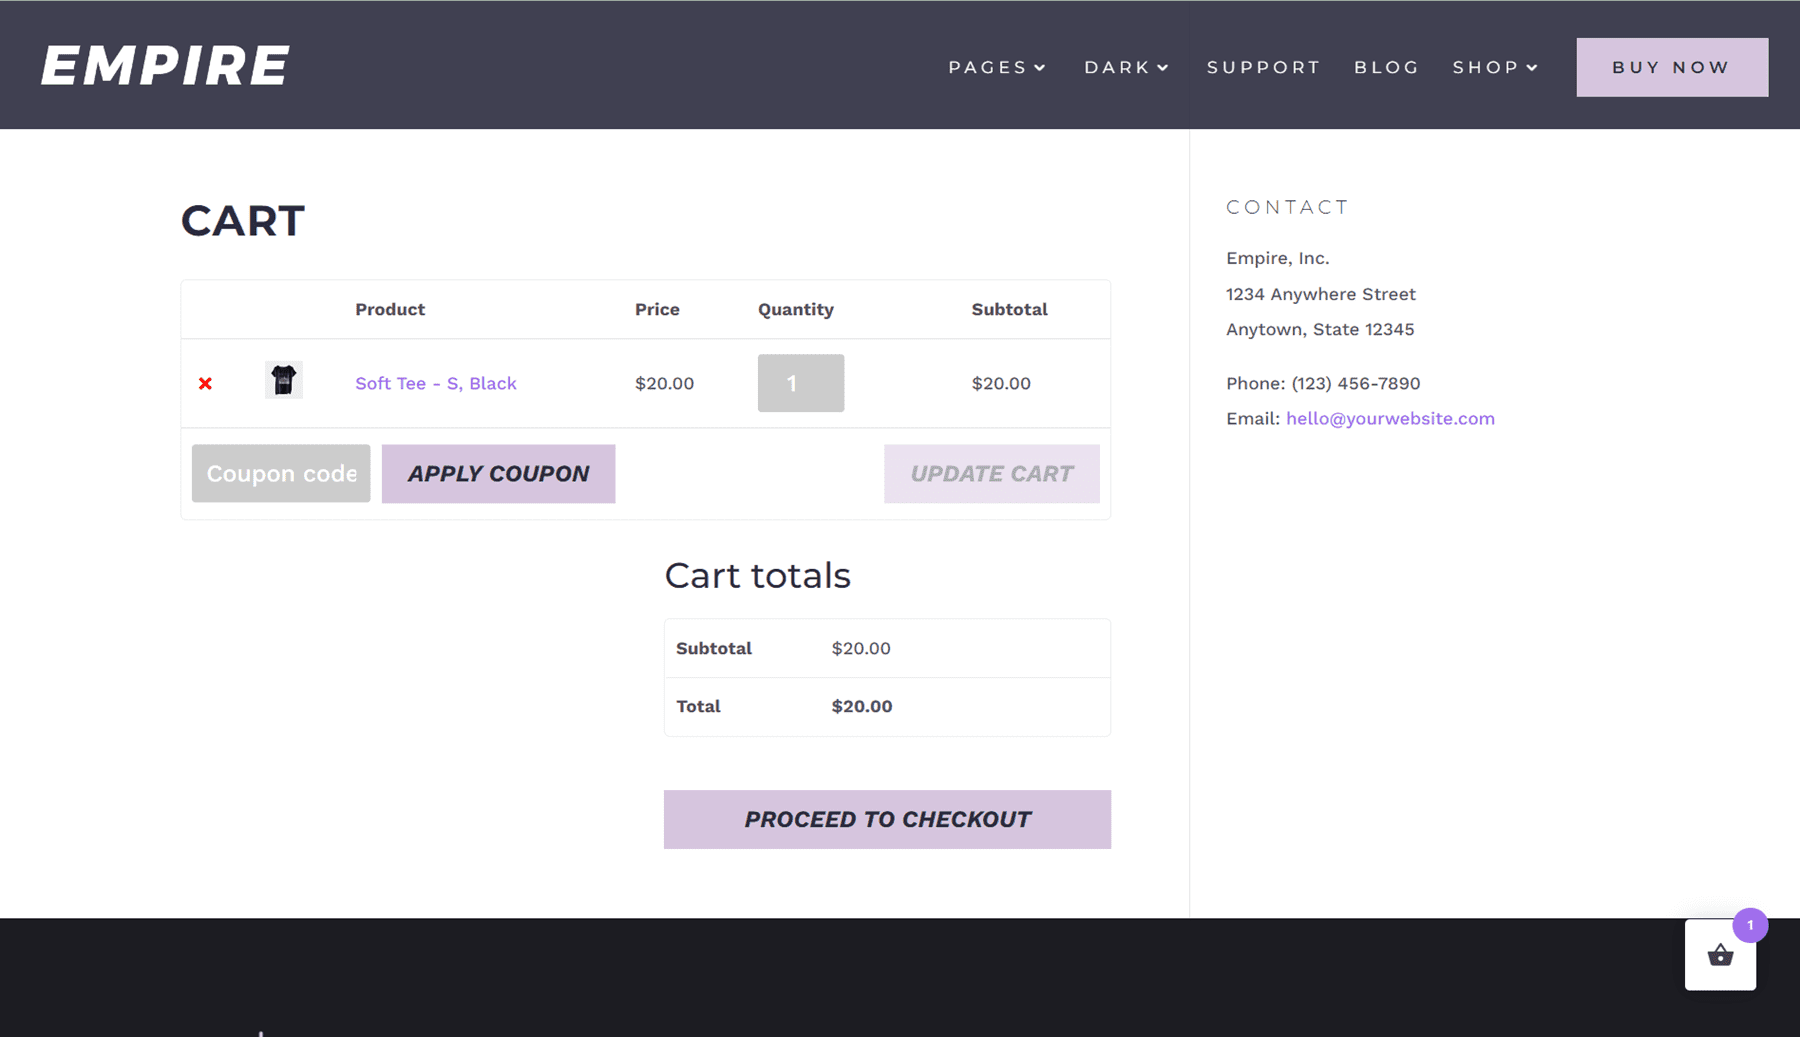Click the CART page heading
Image resolution: width=1800 pixels, height=1037 pixels.
(x=242, y=221)
